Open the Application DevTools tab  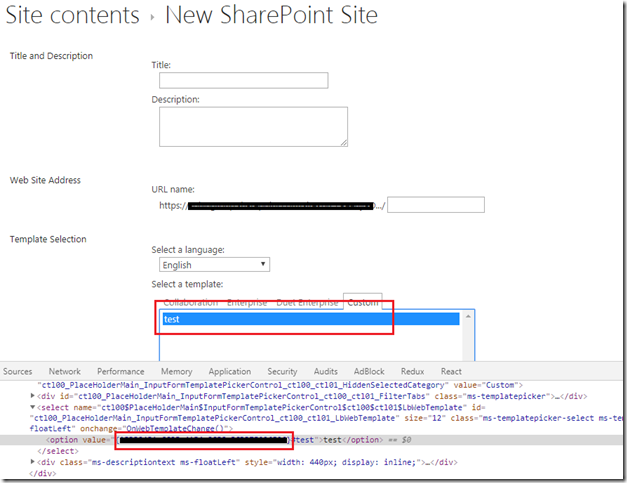230,371
